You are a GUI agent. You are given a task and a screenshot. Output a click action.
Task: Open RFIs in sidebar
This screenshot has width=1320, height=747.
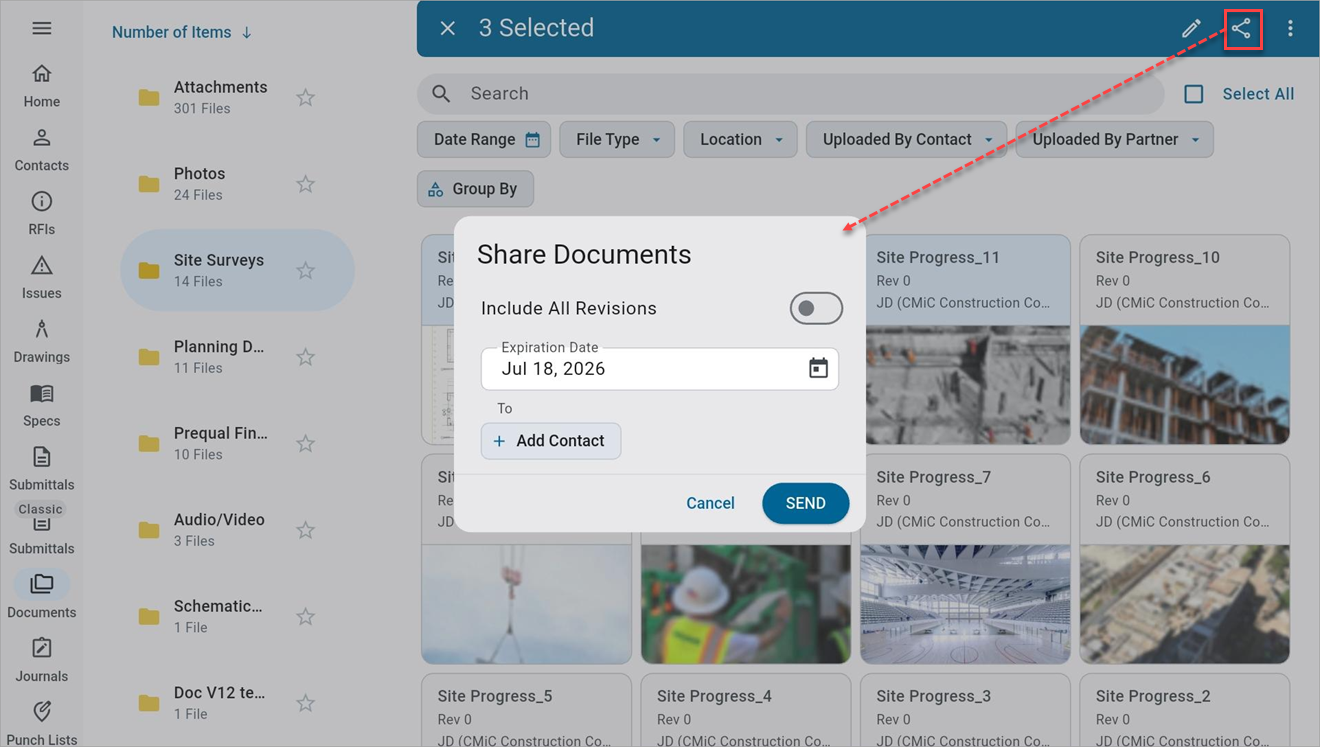[x=41, y=214]
